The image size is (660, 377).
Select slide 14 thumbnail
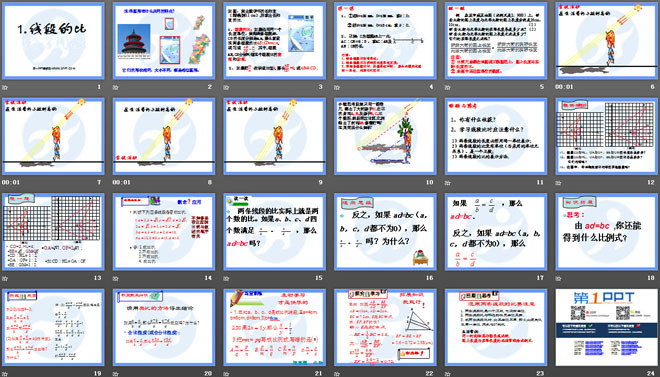164,232
